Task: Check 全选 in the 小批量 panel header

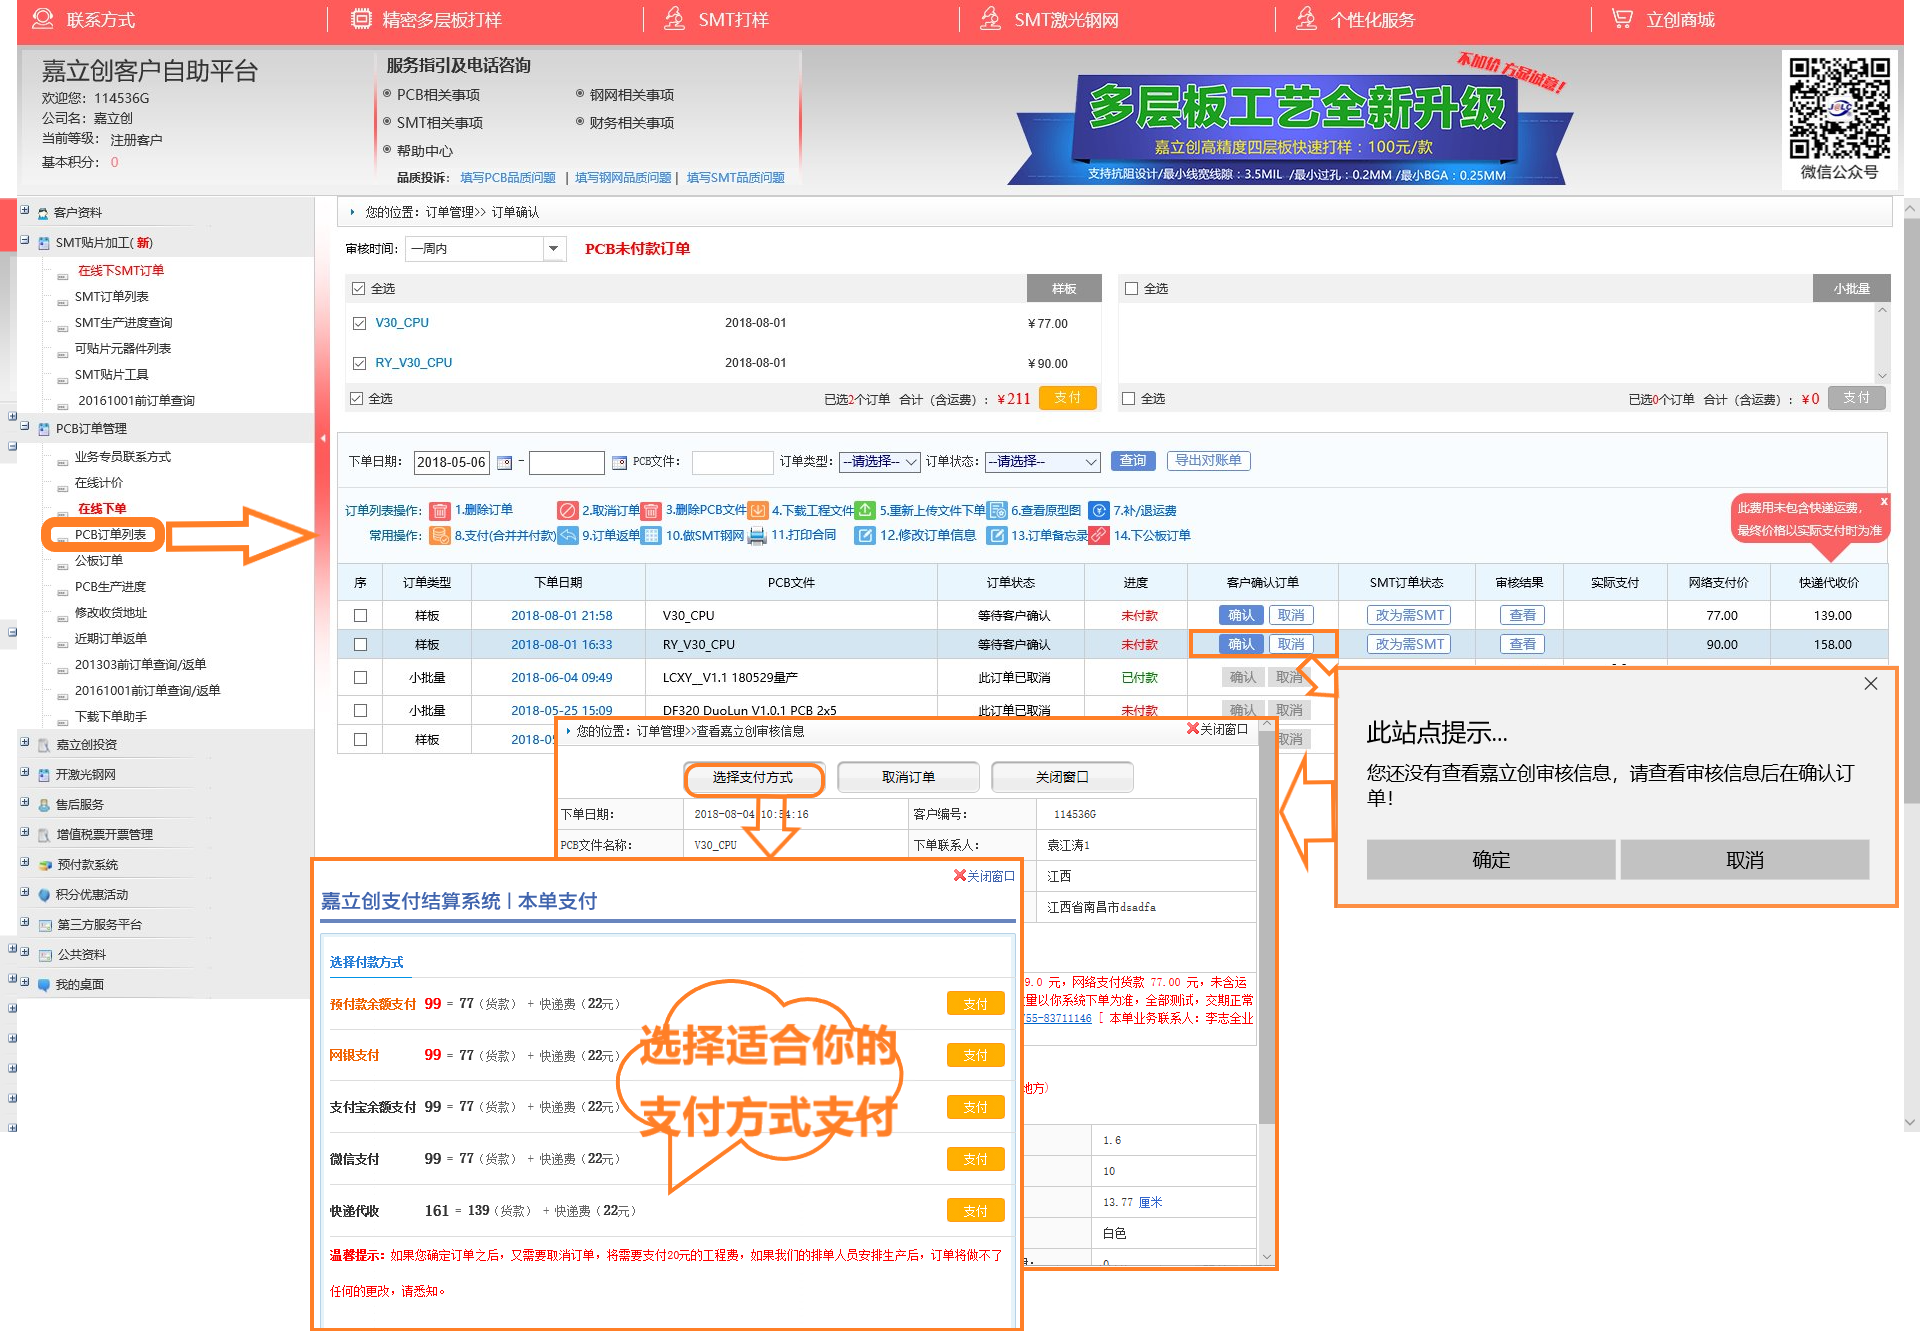Action: (x=1132, y=289)
